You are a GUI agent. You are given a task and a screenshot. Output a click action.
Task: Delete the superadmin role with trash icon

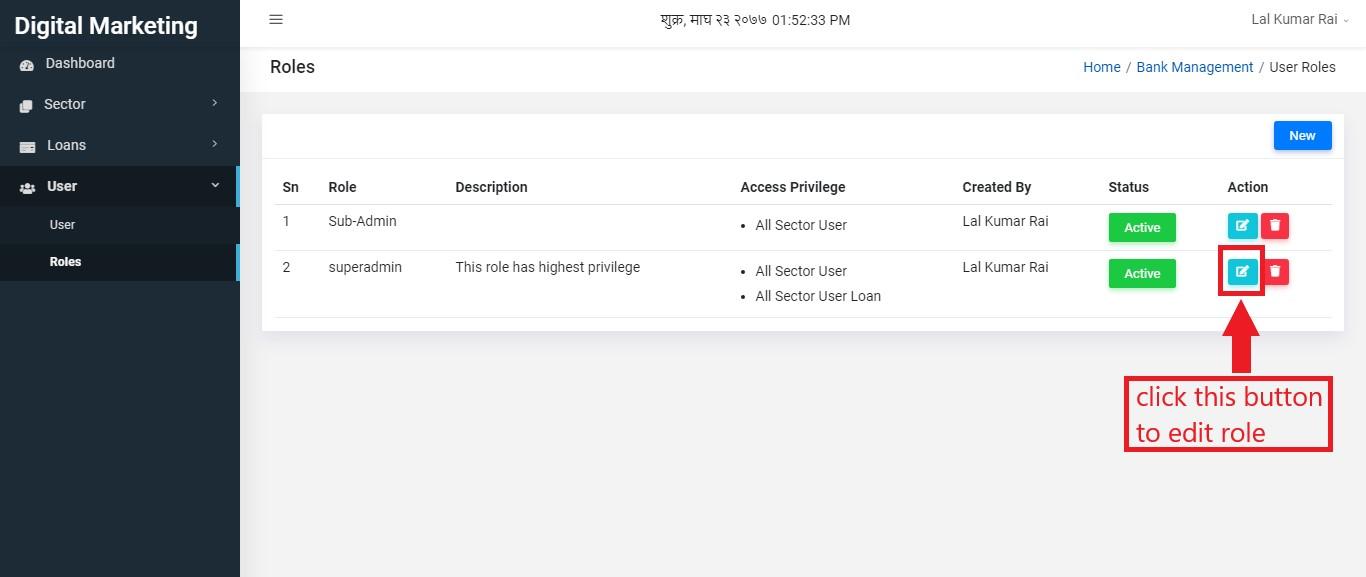coord(1275,271)
